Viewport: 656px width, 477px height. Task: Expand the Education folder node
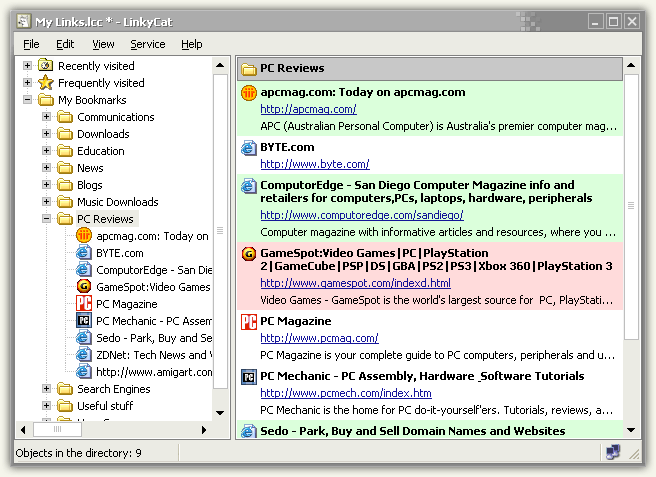(46, 151)
